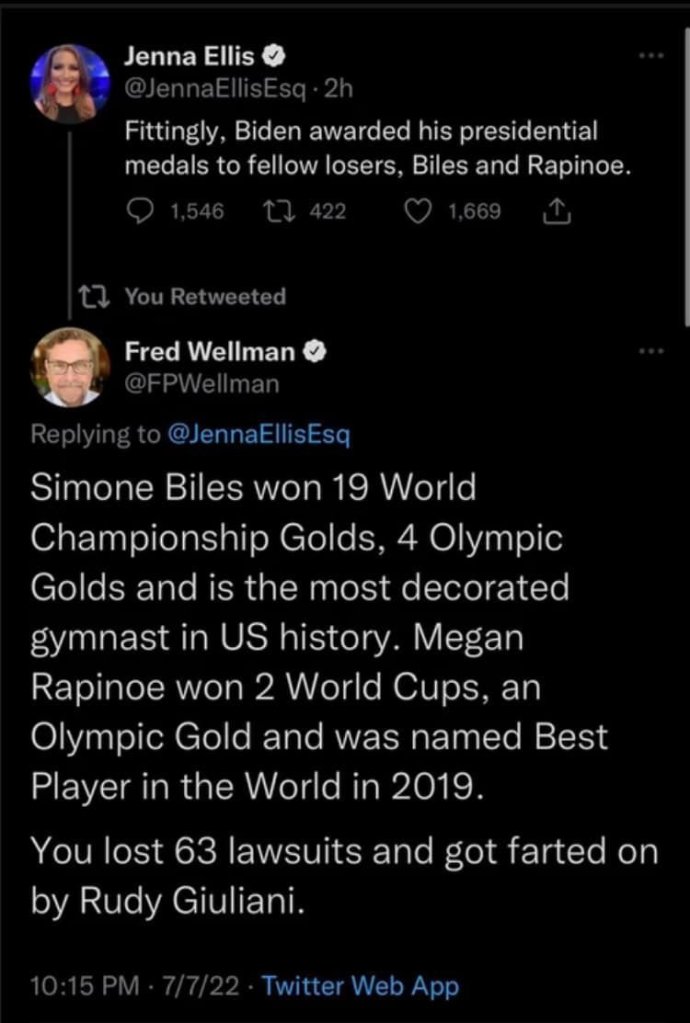Open Jenna Ellis profile picture

coord(69,83)
